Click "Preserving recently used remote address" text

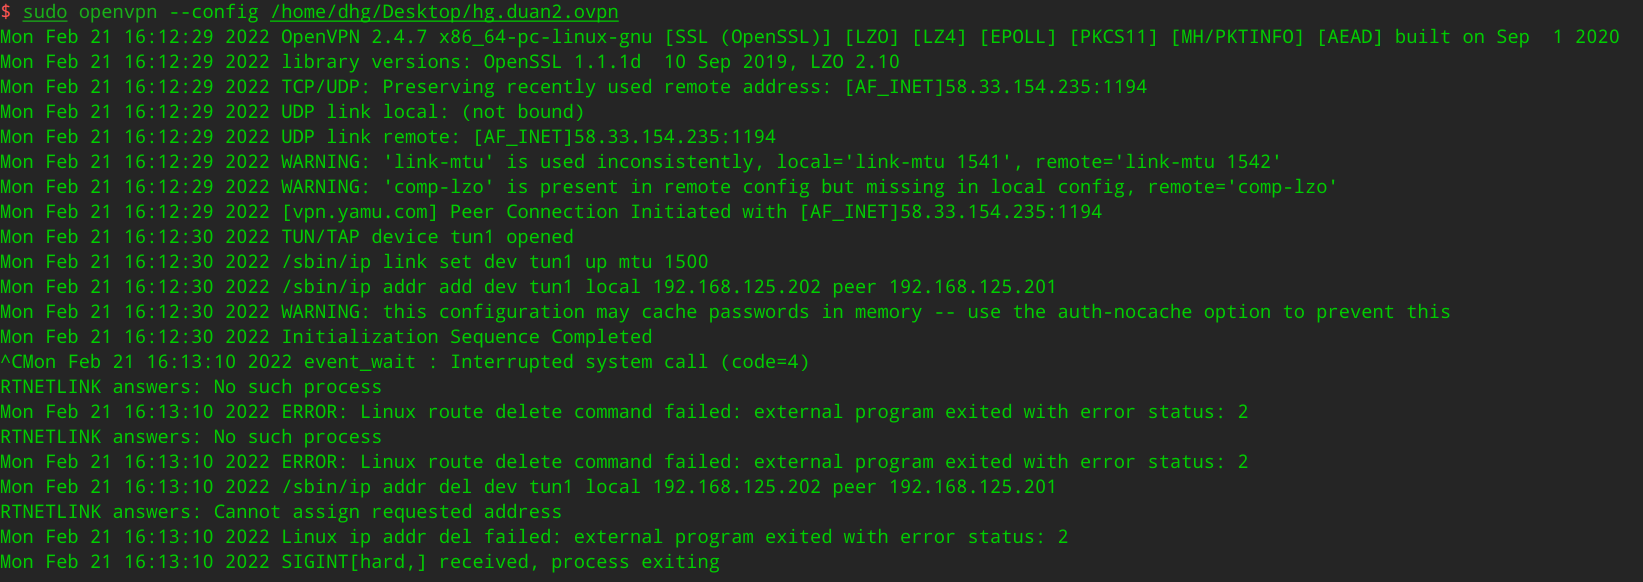[606, 87]
